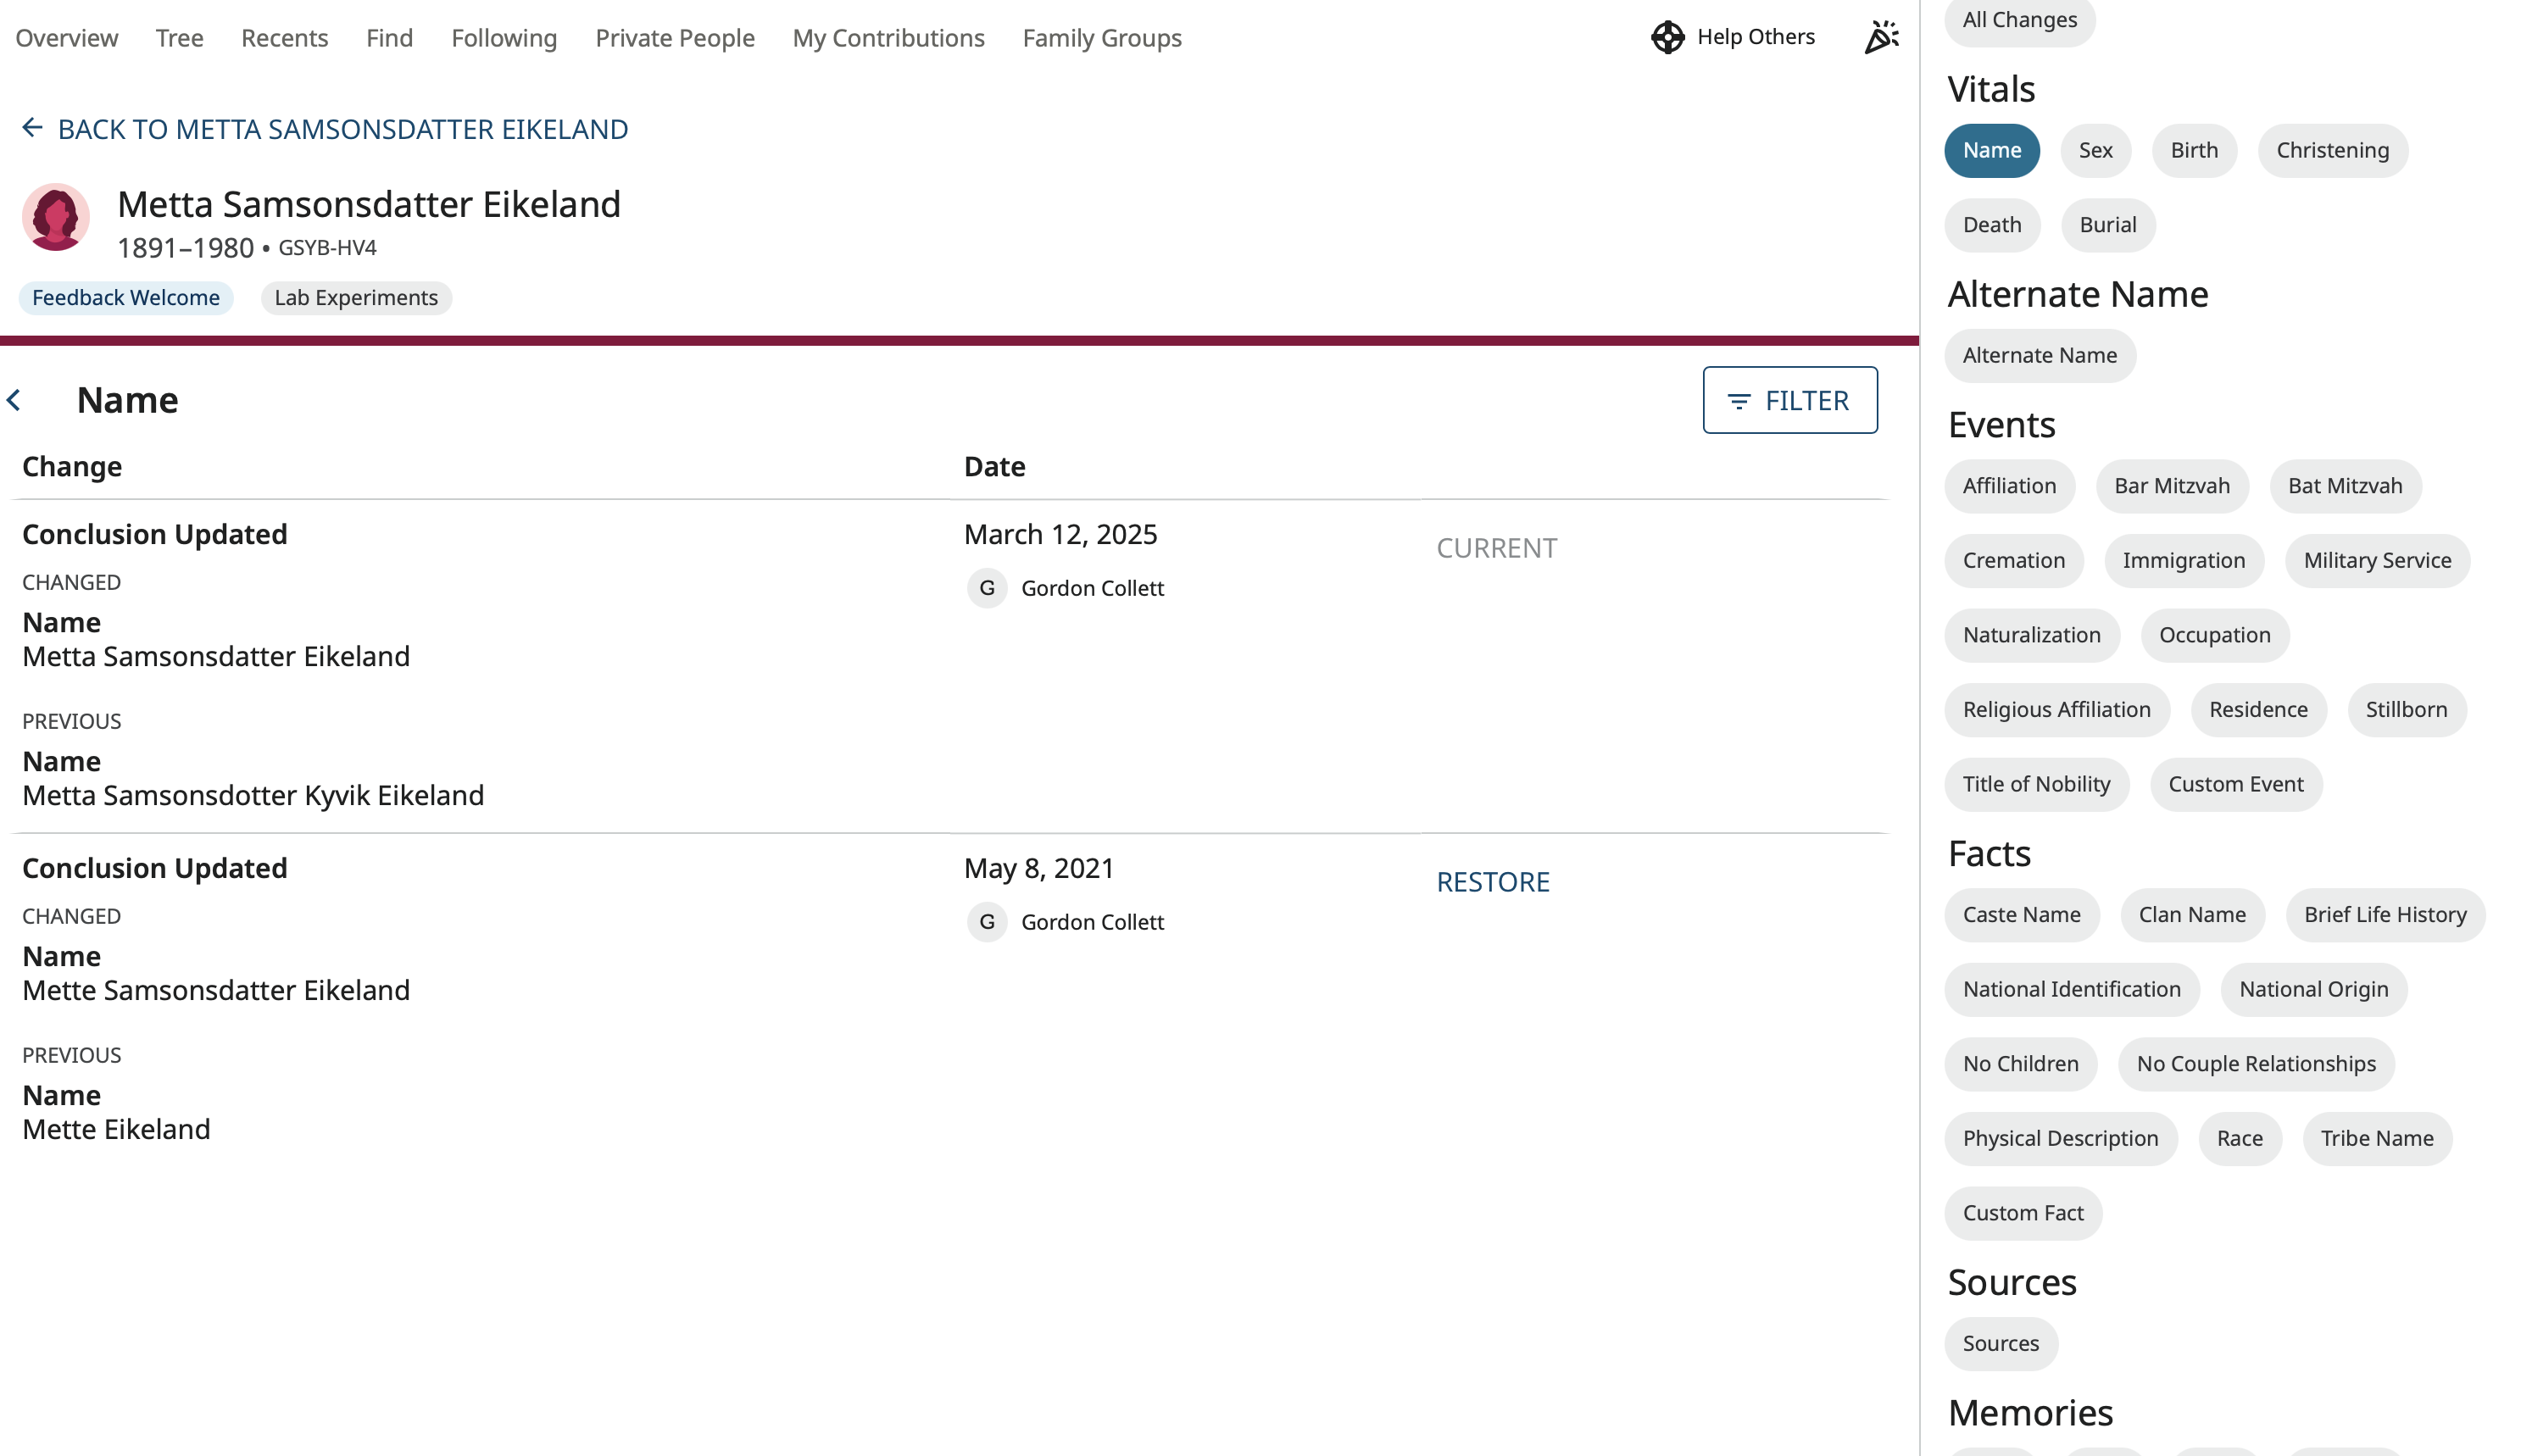Click the party popper celebration icon
The image size is (2521, 1456).
pos(1880,37)
